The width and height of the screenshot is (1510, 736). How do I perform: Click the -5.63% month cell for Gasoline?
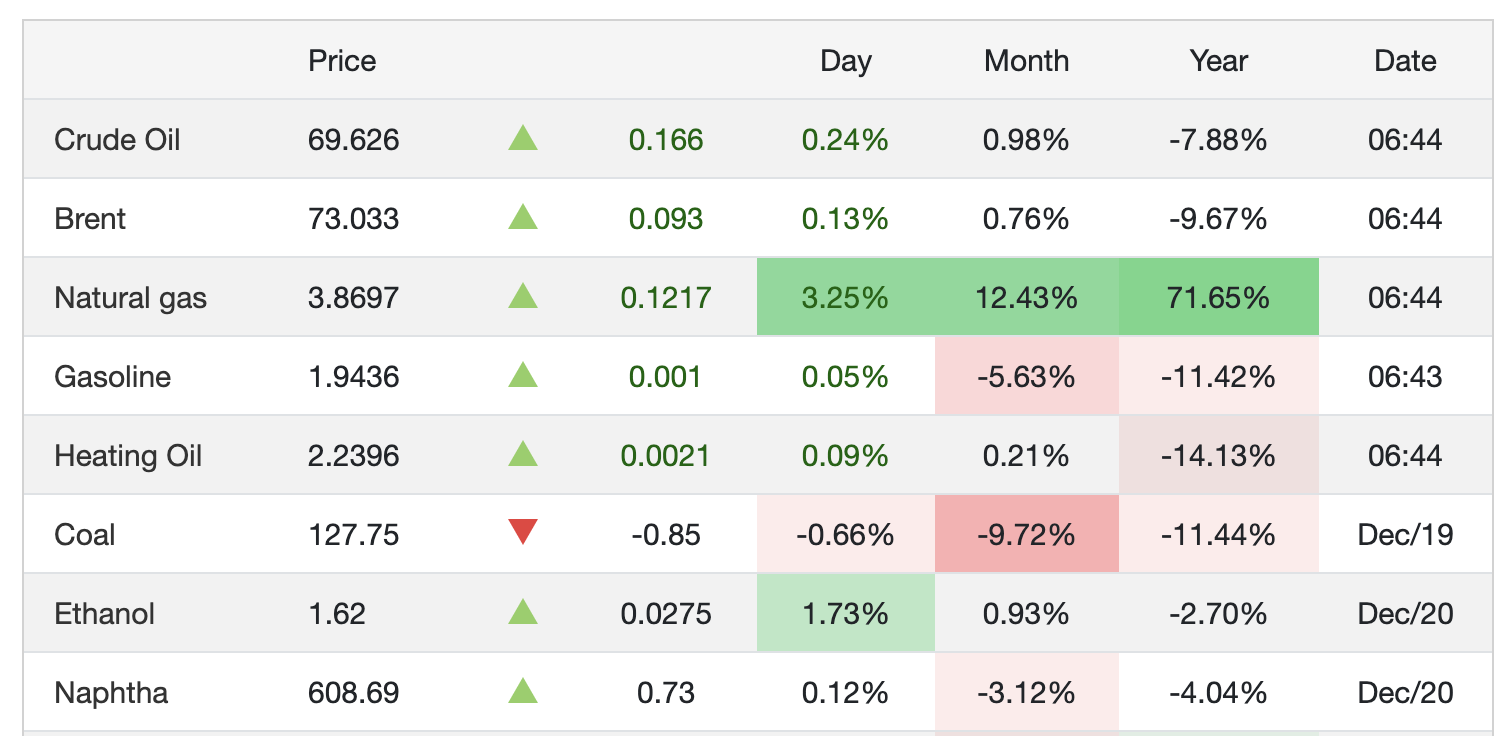(1027, 376)
